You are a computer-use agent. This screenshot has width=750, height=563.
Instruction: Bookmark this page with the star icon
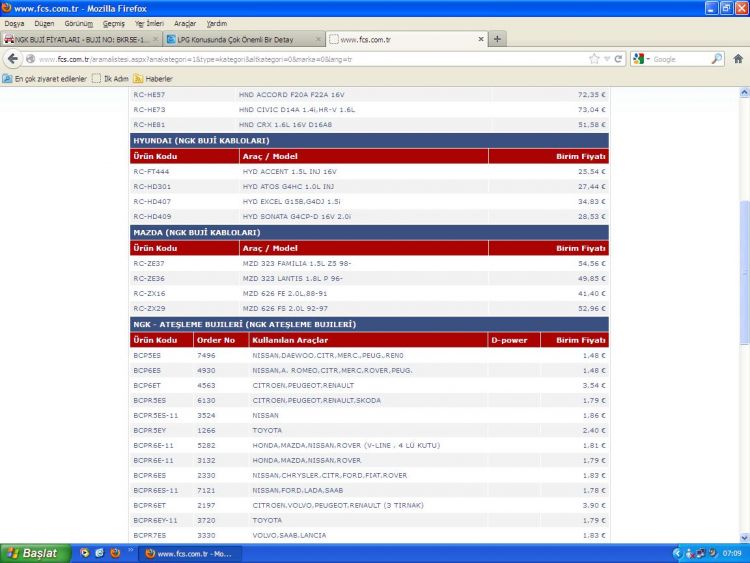594,59
